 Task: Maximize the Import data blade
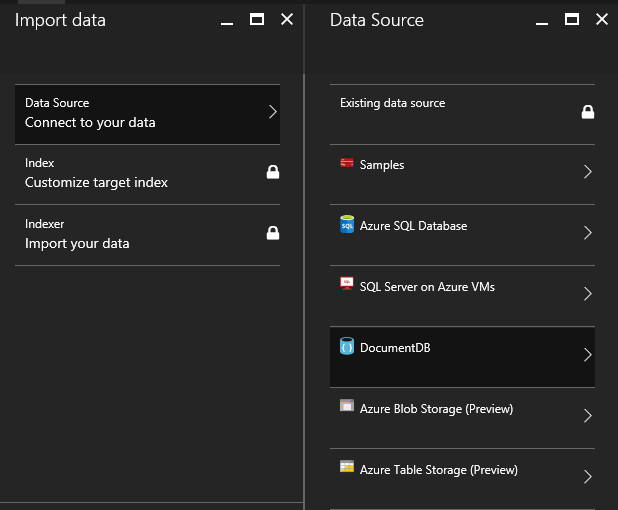[x=257, y=19]
